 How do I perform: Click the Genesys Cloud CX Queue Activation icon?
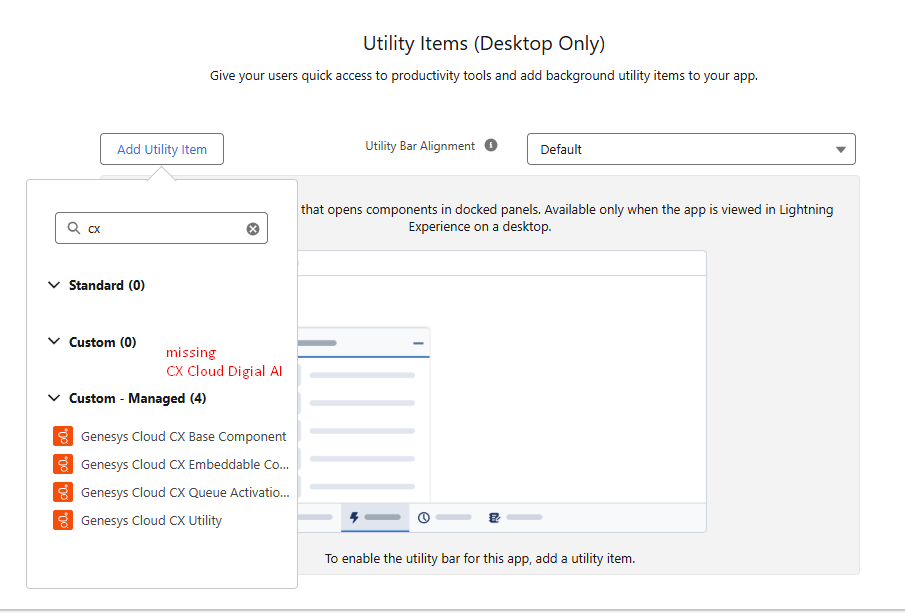(x=63, y=492)
